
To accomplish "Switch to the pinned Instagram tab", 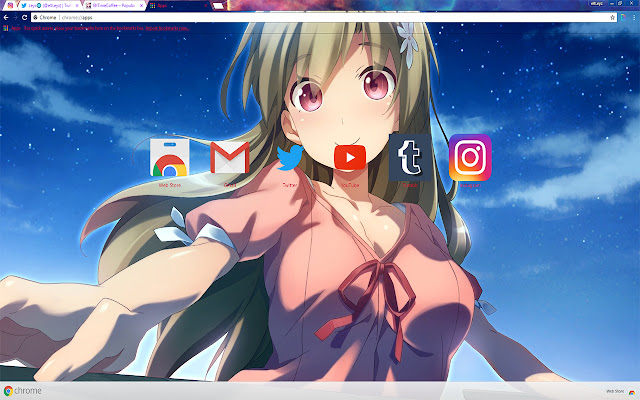I will tap(10, 5).
